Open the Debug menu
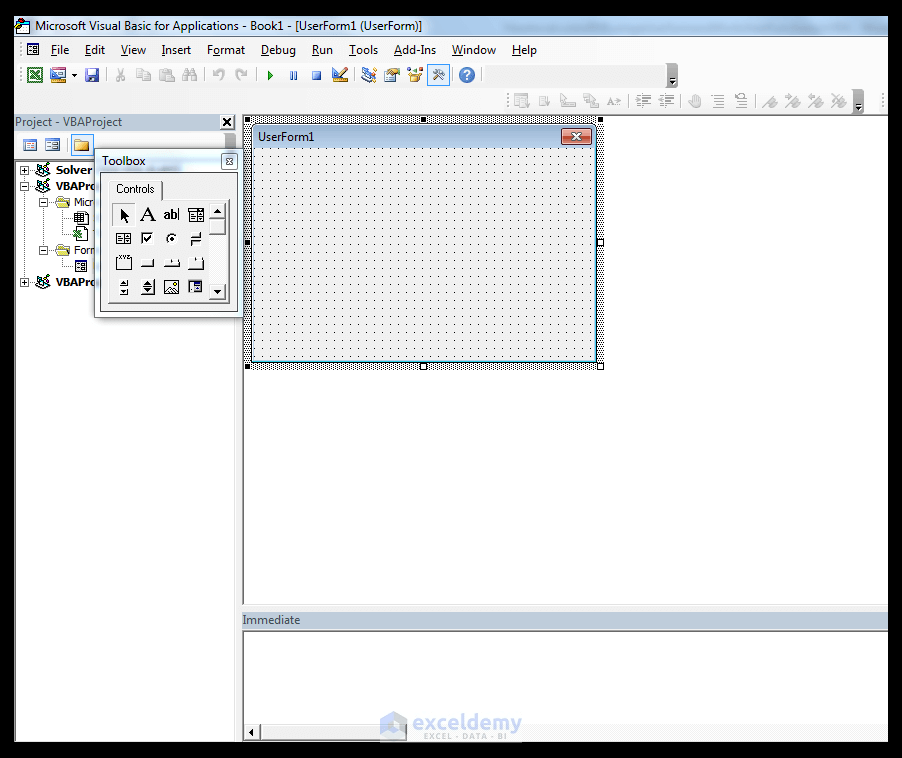 point(278,50)
